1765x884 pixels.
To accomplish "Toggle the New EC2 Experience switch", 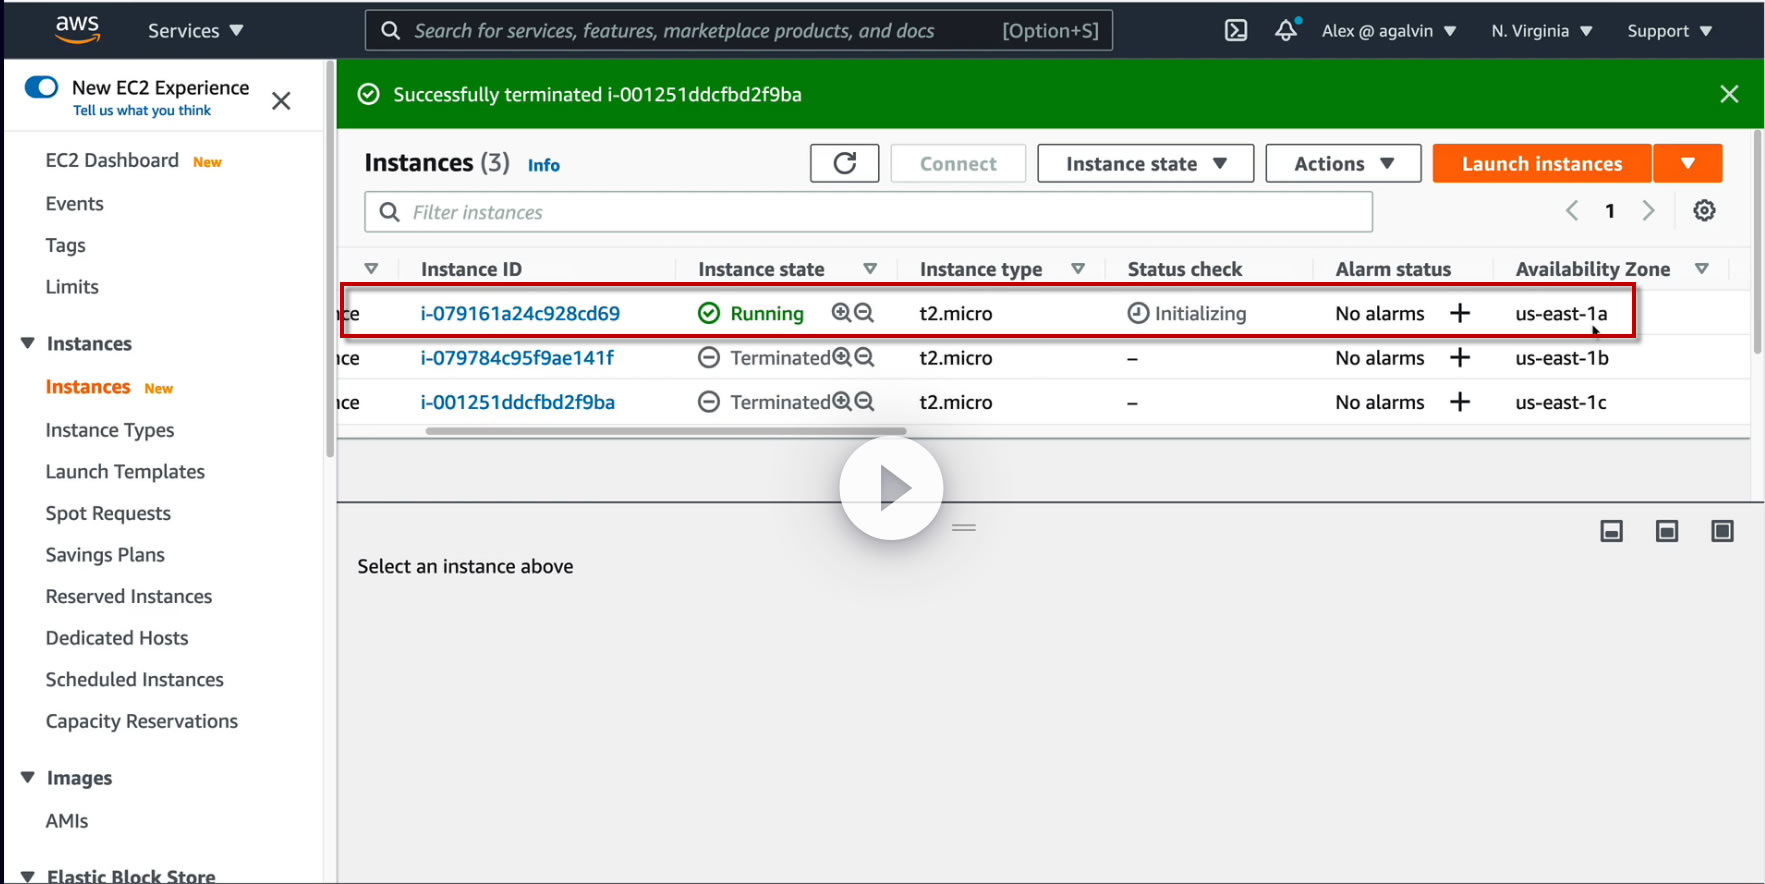I will pyautogui.click(x=41, y=87).
